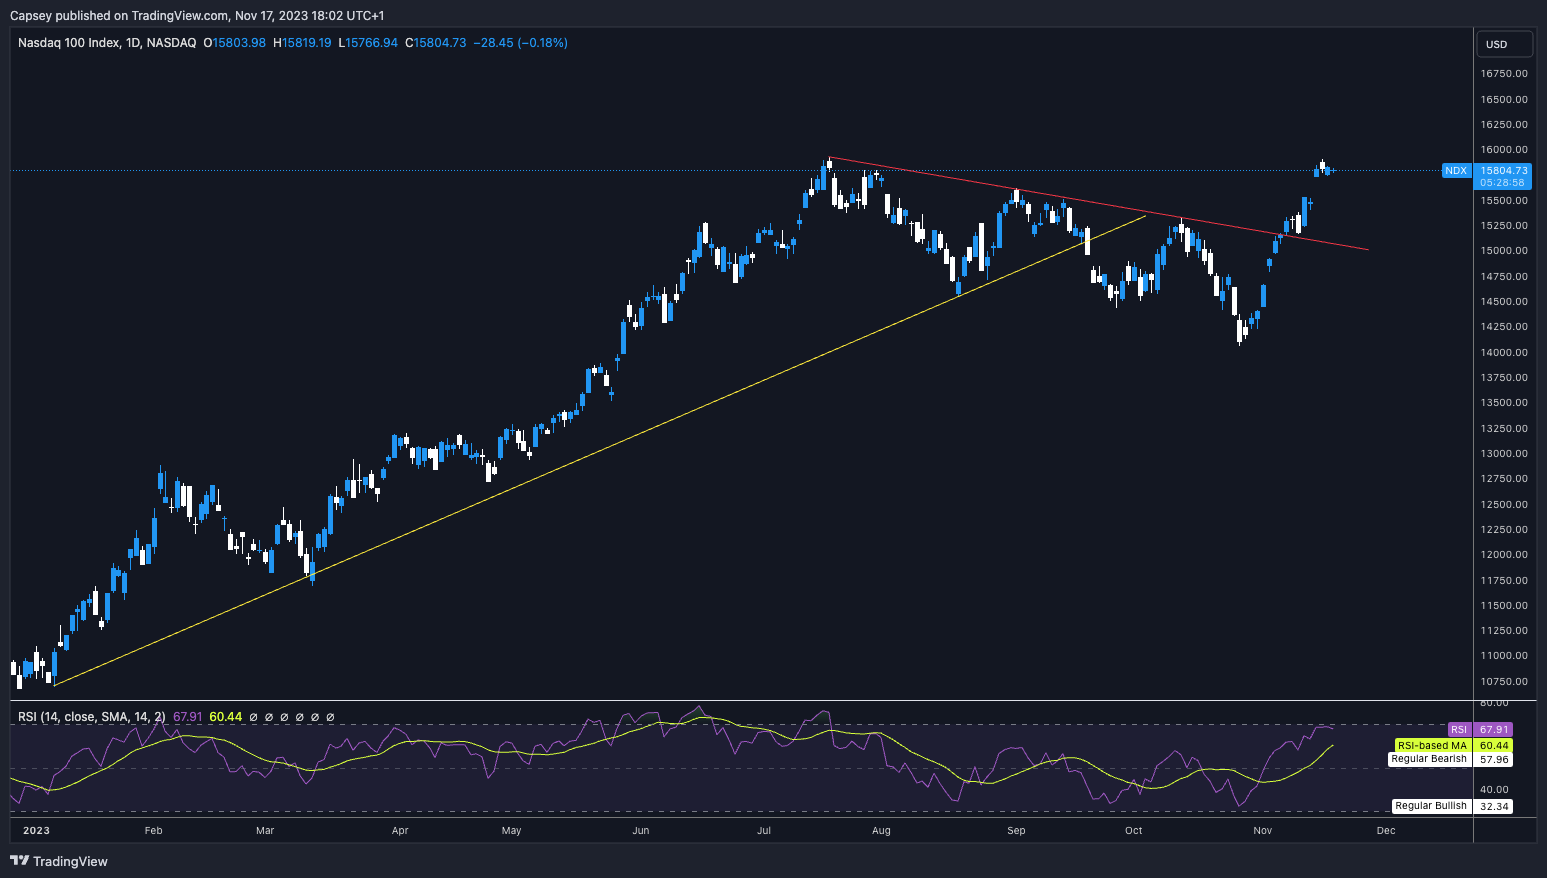
Task: Open the USD currency selector
Action: coord(1504,44)
